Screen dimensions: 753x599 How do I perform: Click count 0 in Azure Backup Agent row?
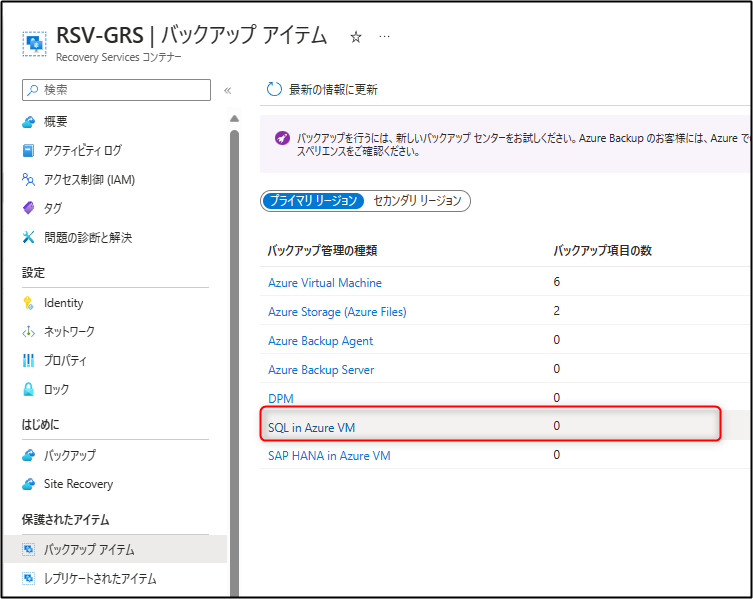(x=557, y=340)
